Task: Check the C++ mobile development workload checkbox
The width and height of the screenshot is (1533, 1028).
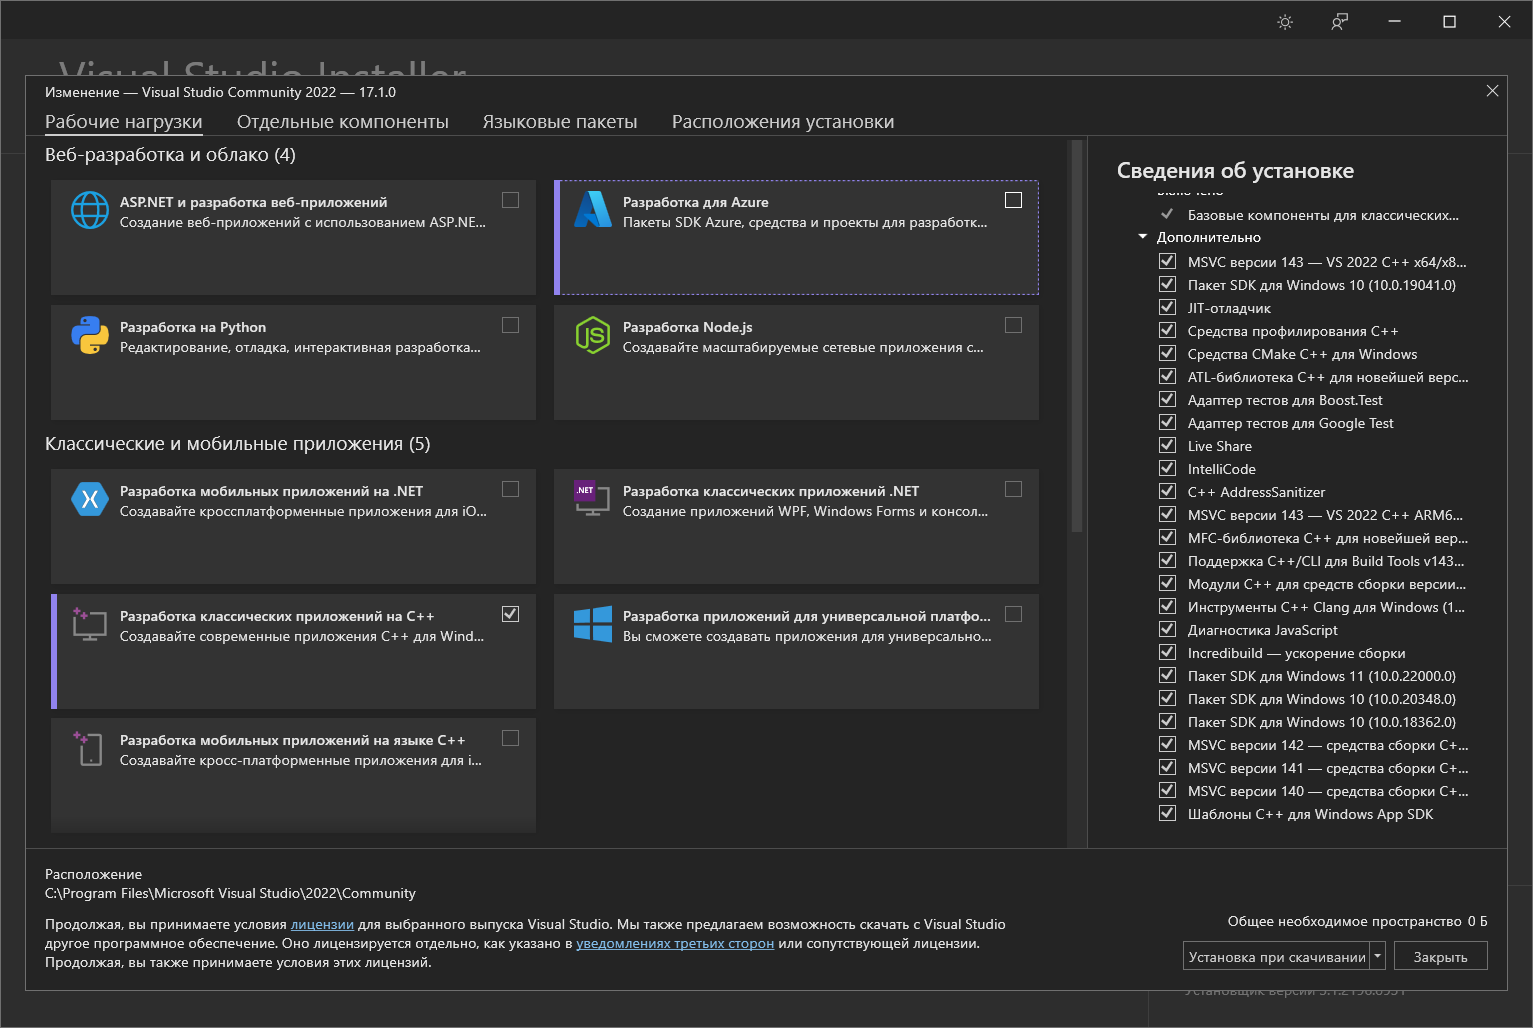Action: click(x=510, y=738)
